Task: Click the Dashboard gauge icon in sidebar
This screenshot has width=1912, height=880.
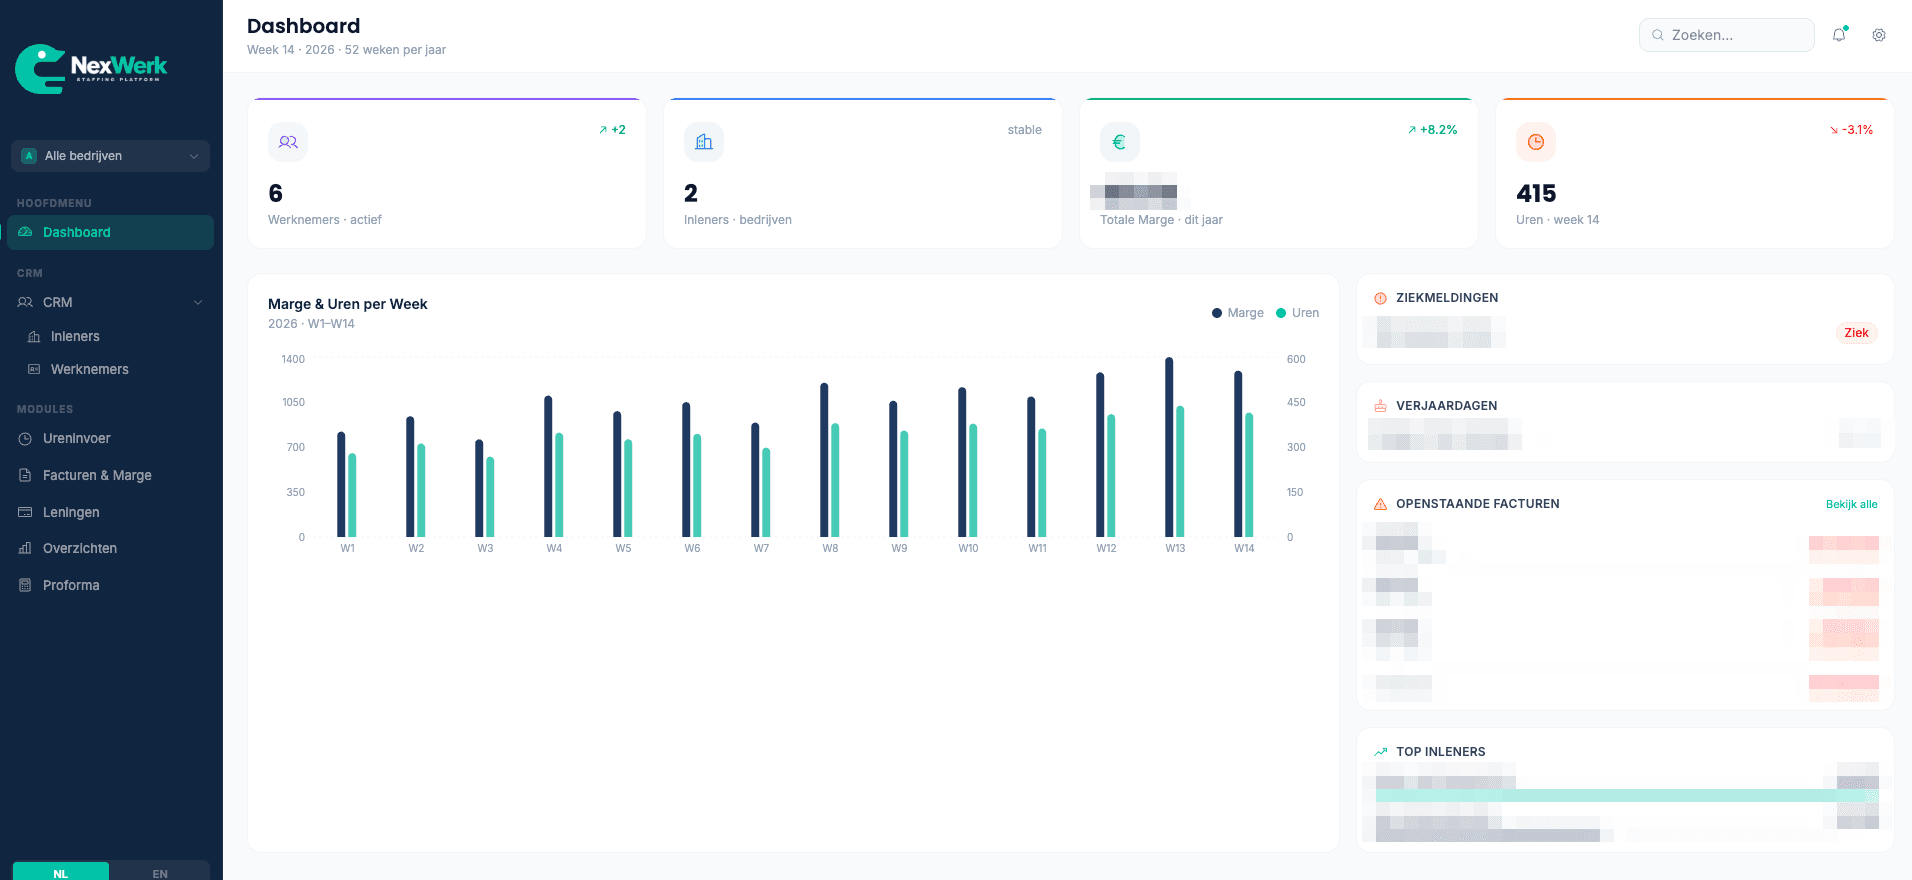Action: pos(26,232)
